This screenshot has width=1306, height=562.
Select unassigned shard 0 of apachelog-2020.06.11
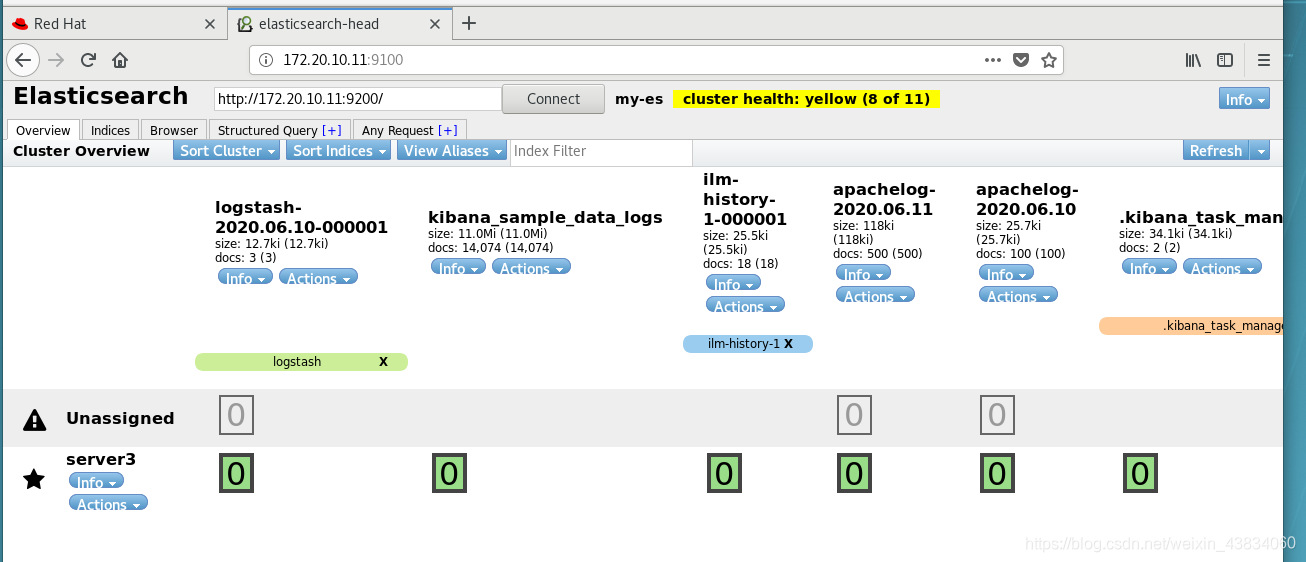point(853,415)
